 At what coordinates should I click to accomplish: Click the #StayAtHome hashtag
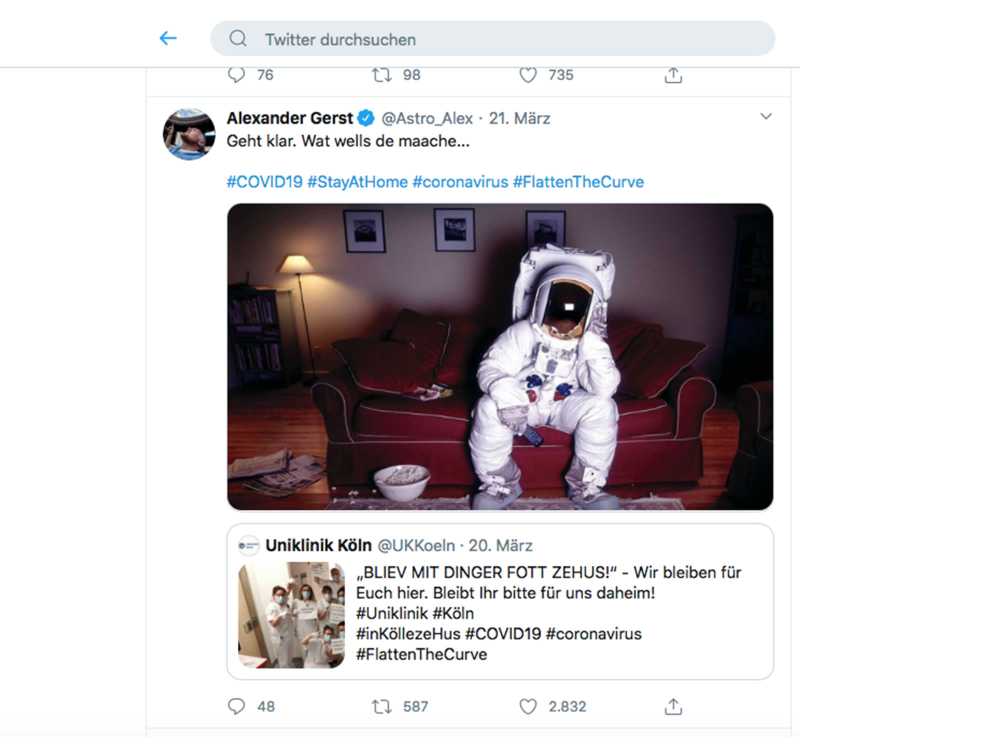click(357, 182)
